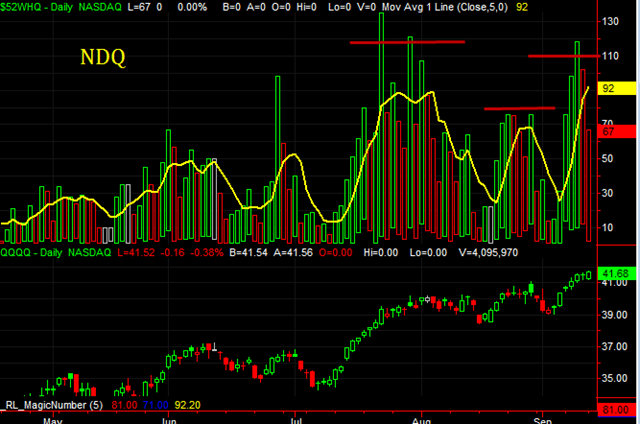640x424 pixels.
Task: Click the 37.00 level on the QQQQ axis
Action: 614,347
